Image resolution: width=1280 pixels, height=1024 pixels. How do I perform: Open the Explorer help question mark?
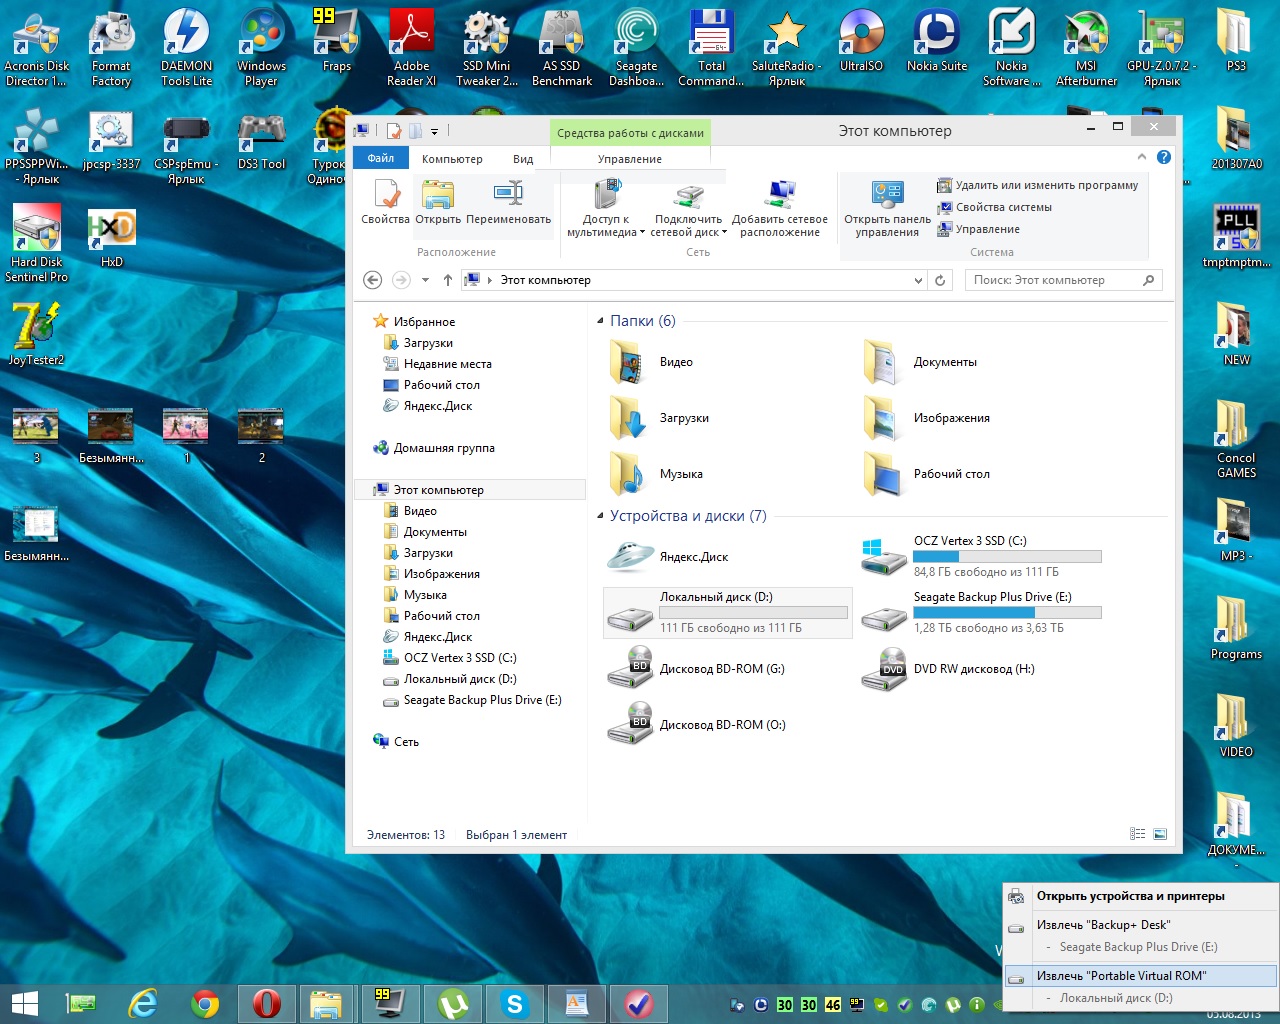(1164, 157)
